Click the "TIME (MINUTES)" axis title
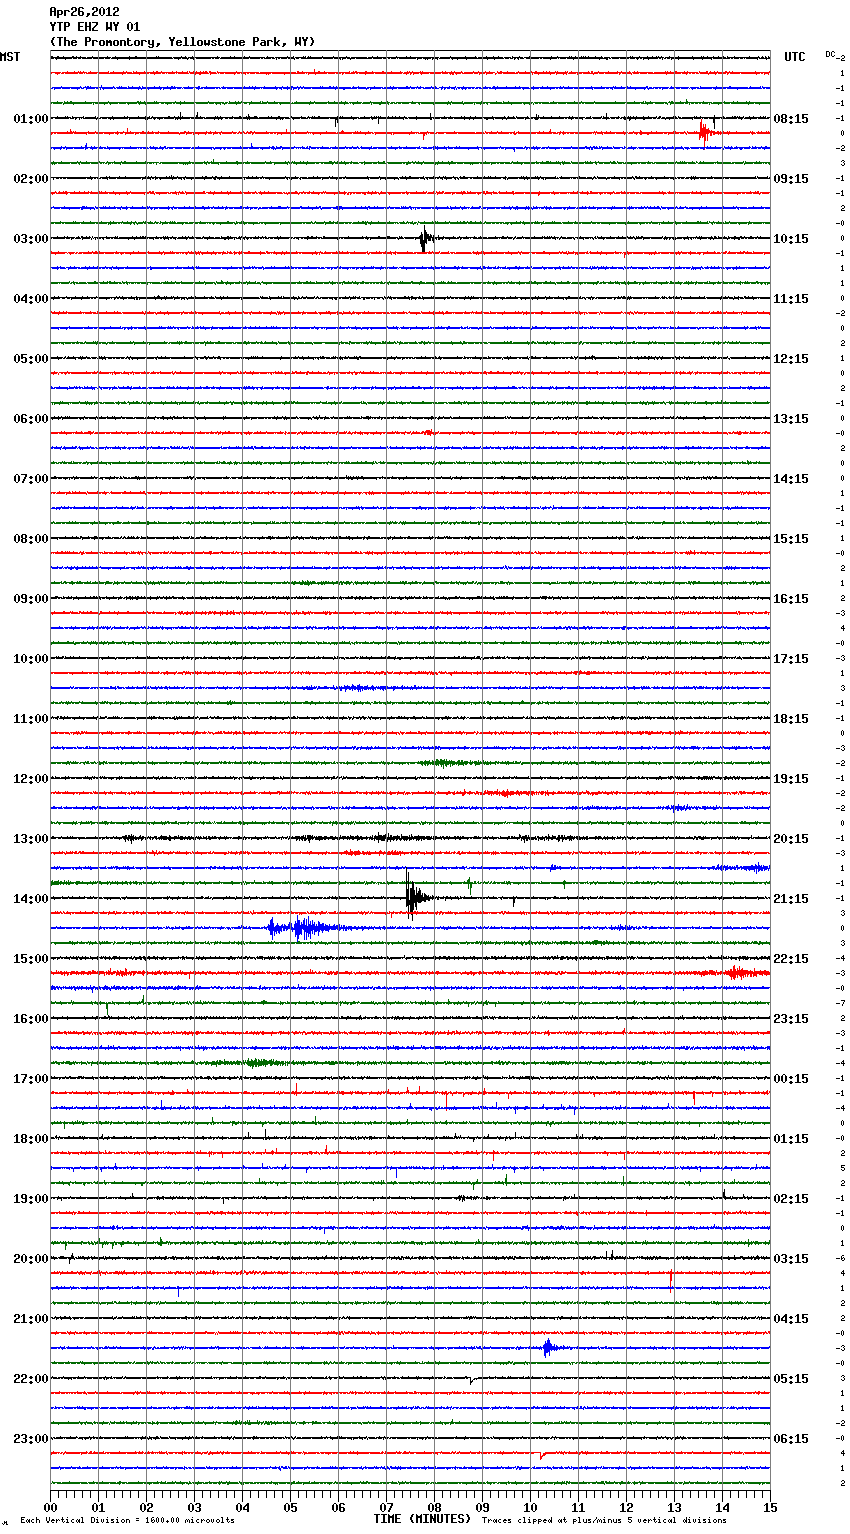Image resolution: width=850 pixels, height=1534 pixels. tap(422, 1519)
